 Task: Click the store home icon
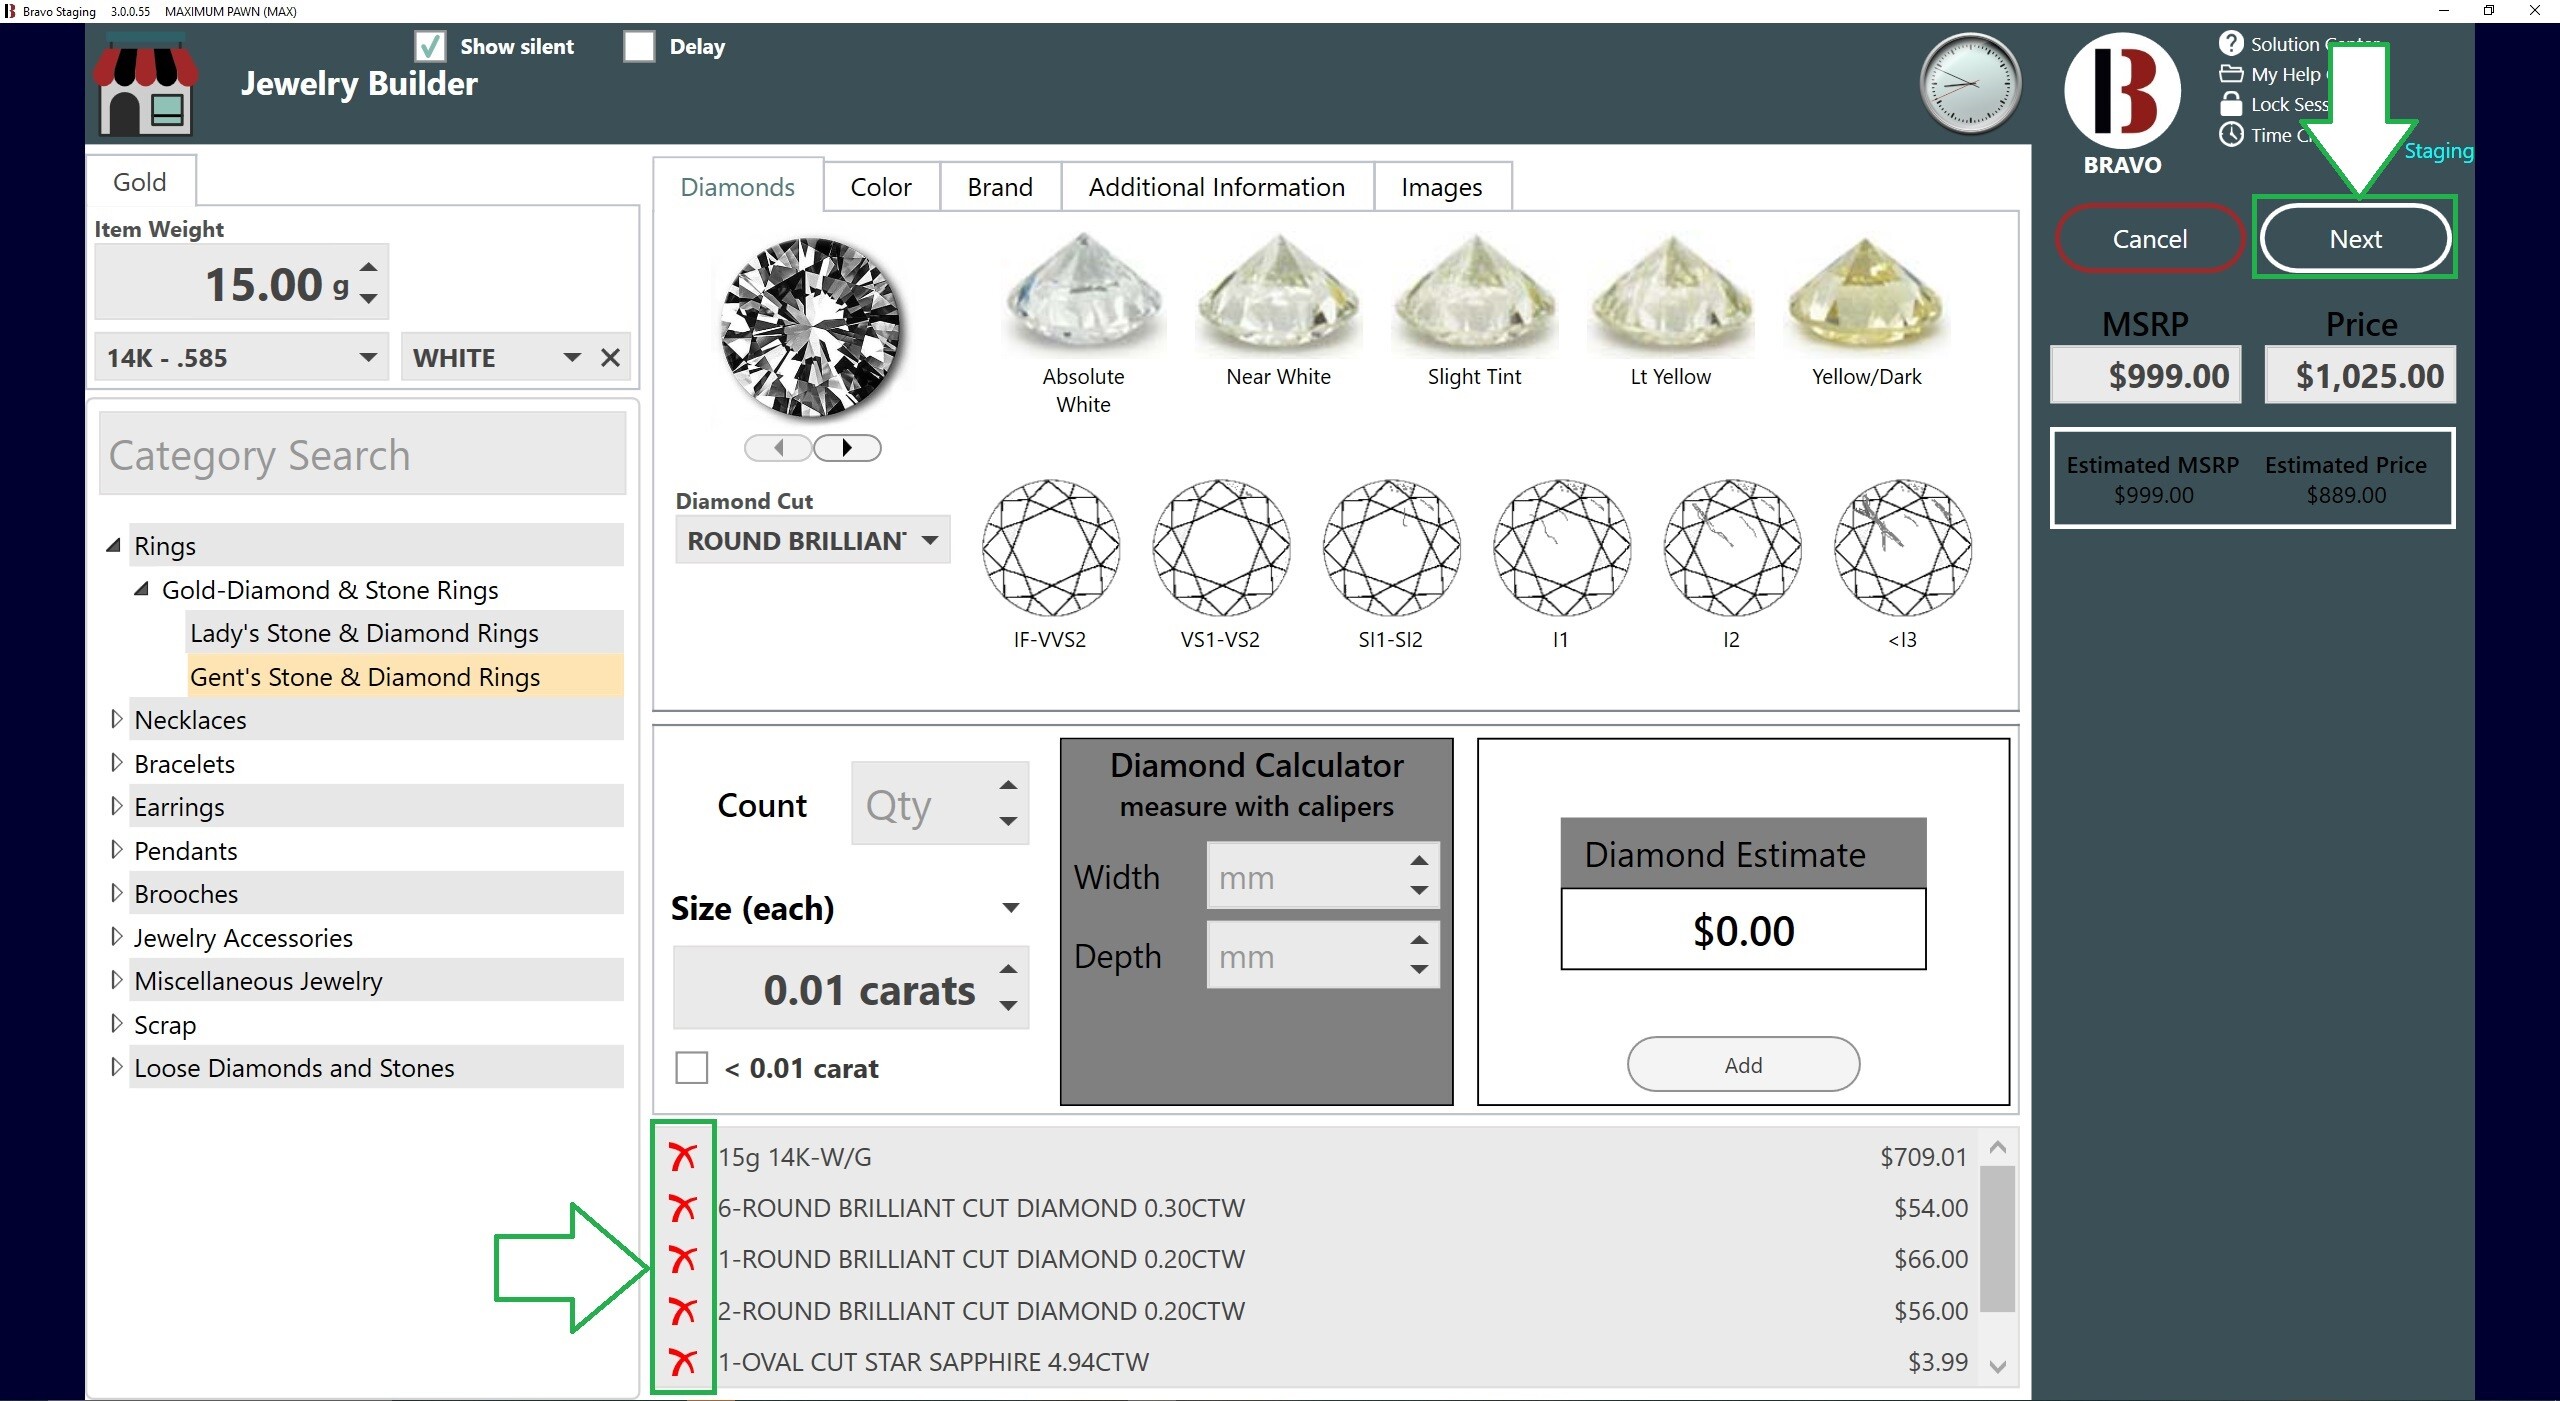coord(145,85)
